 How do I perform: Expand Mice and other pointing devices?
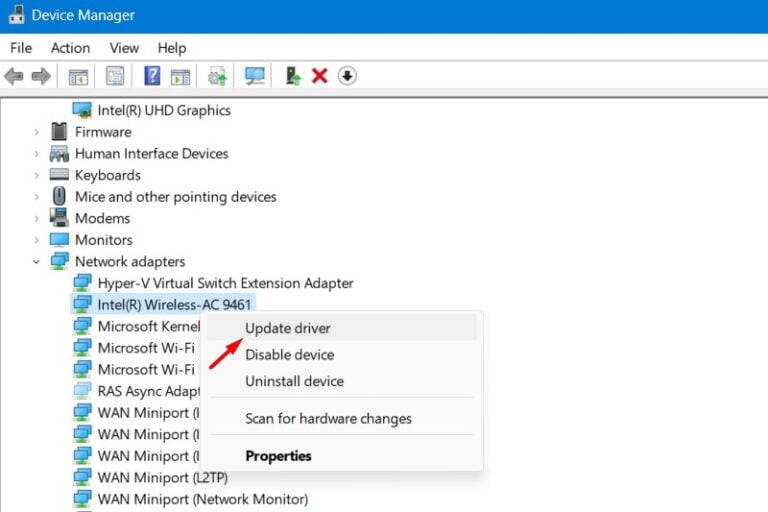click(x=36, y=196)
